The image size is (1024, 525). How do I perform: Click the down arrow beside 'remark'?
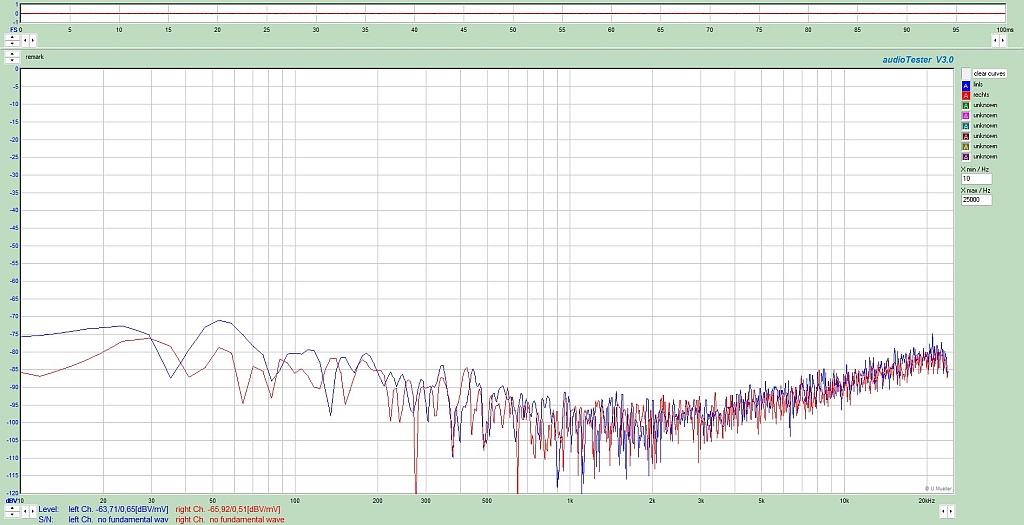coord(12,60)
